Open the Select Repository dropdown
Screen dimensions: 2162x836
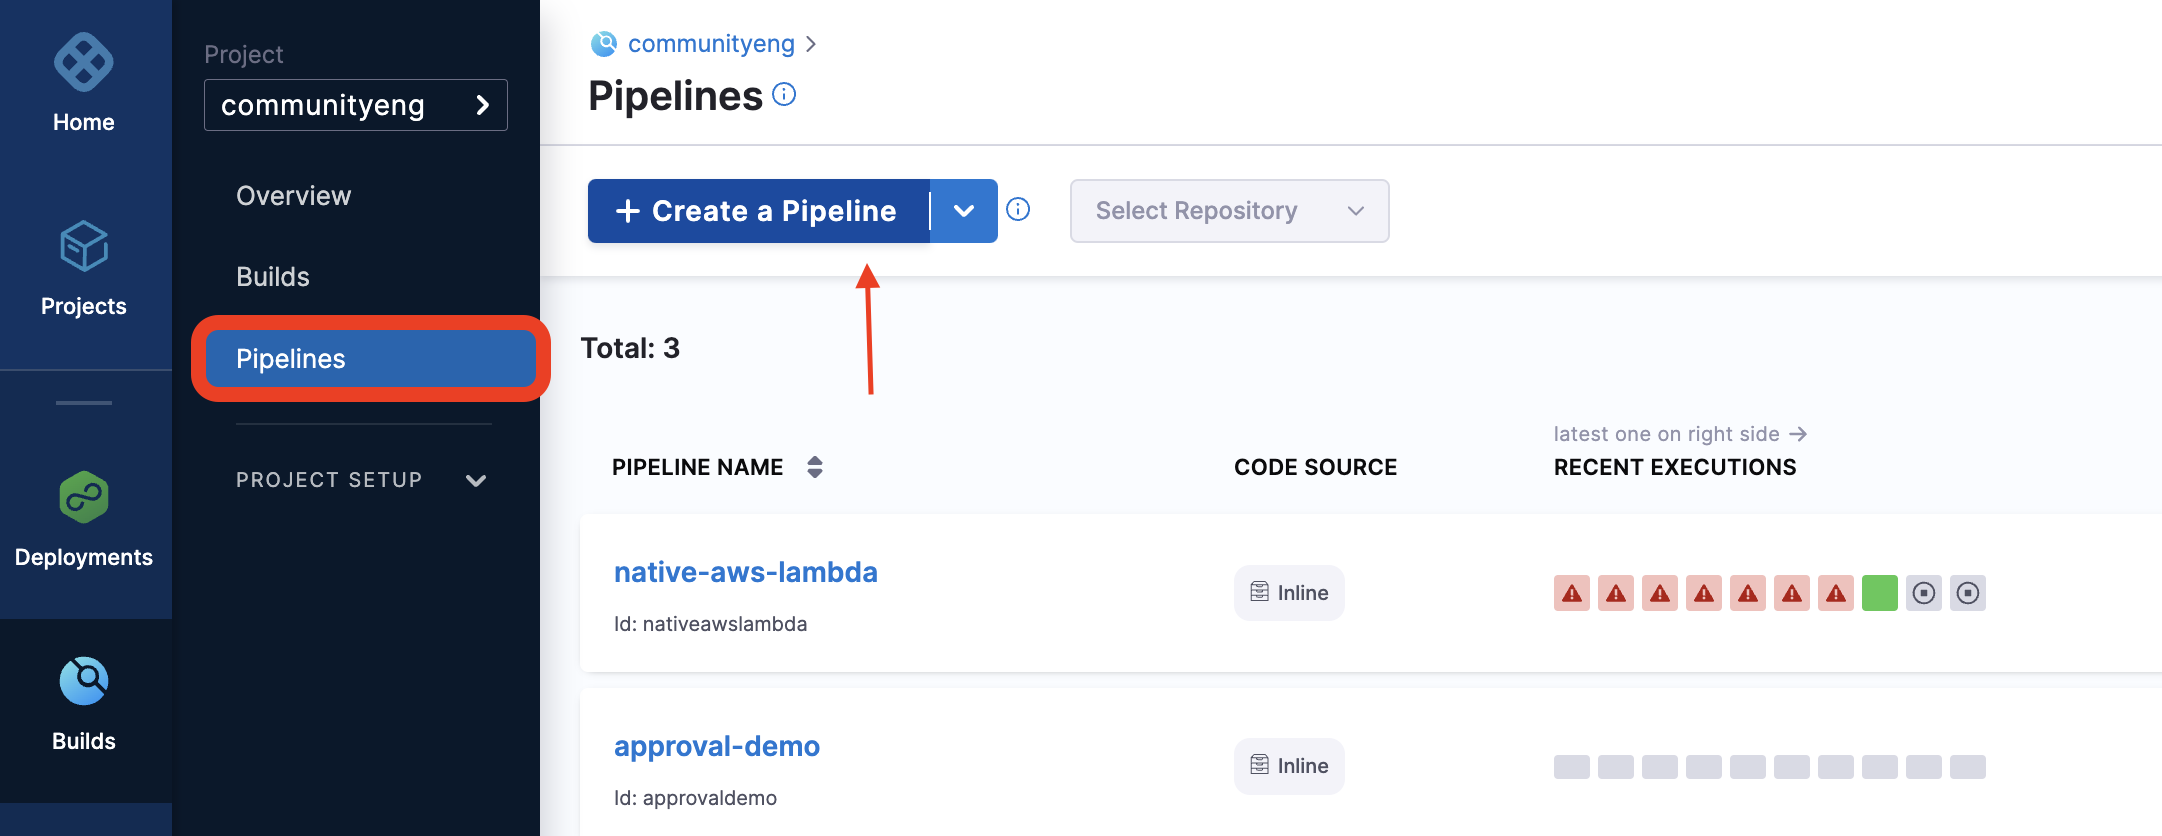(1229, 211)
